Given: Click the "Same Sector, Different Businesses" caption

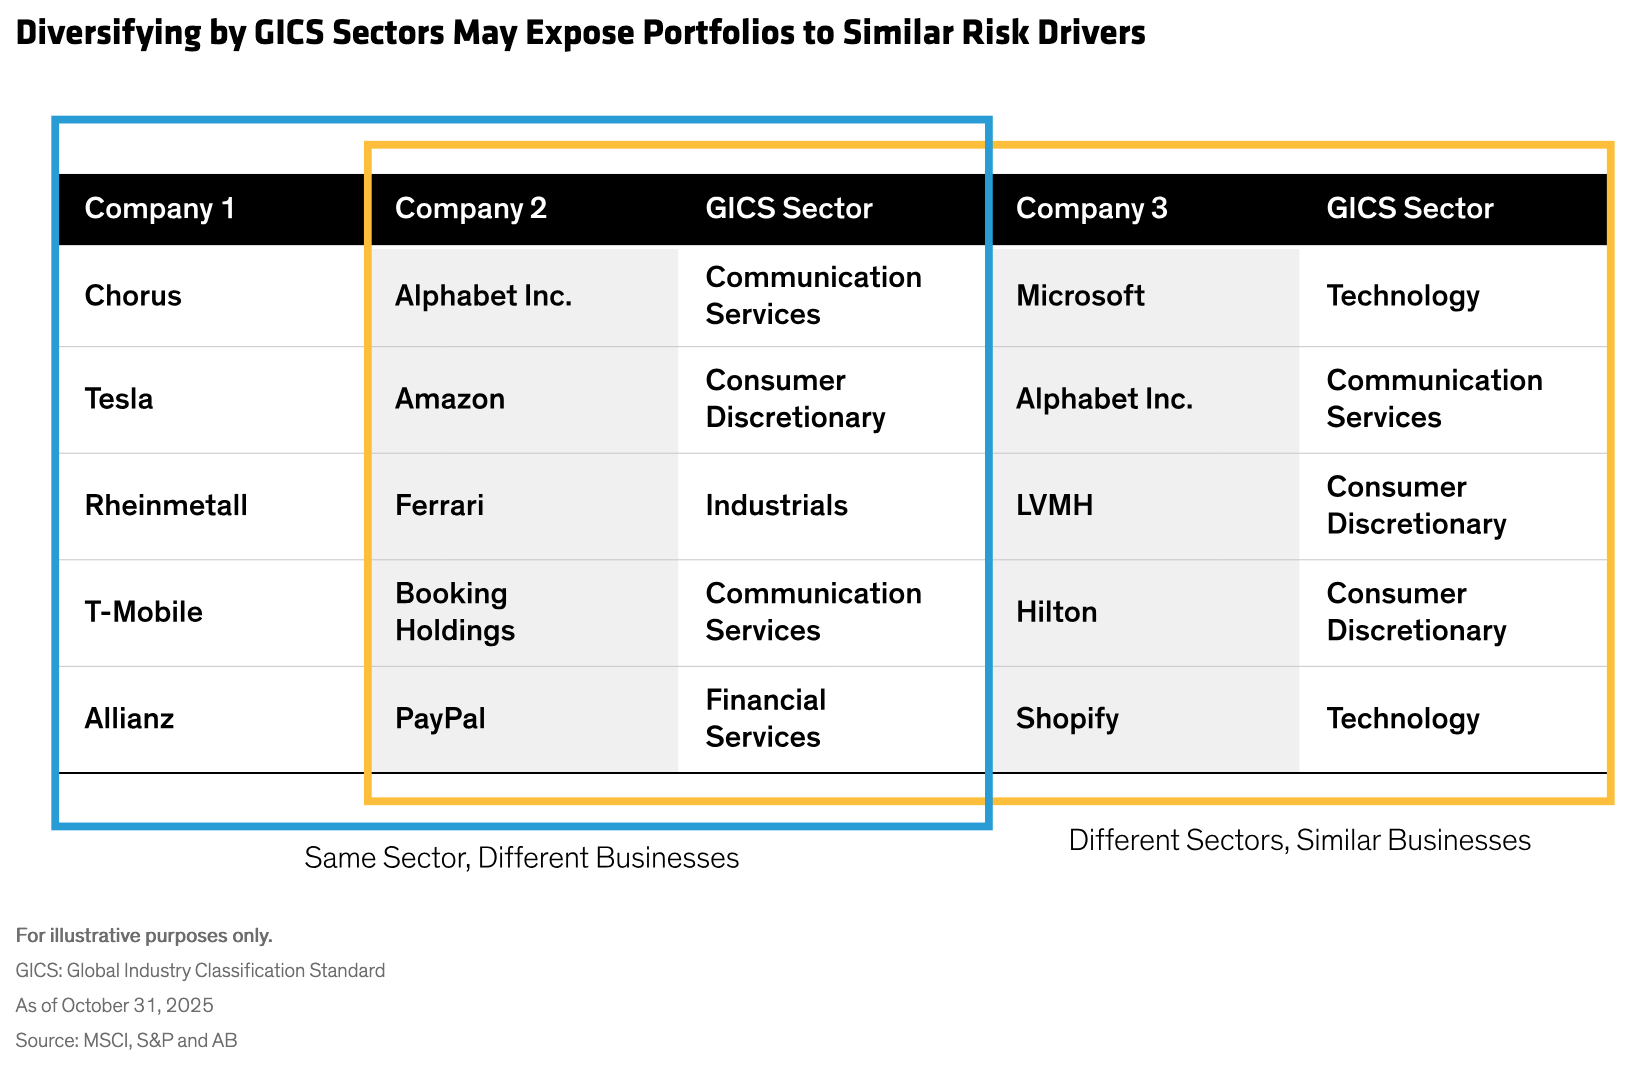Looking at the screenshot, I should [x=522, y=858].
